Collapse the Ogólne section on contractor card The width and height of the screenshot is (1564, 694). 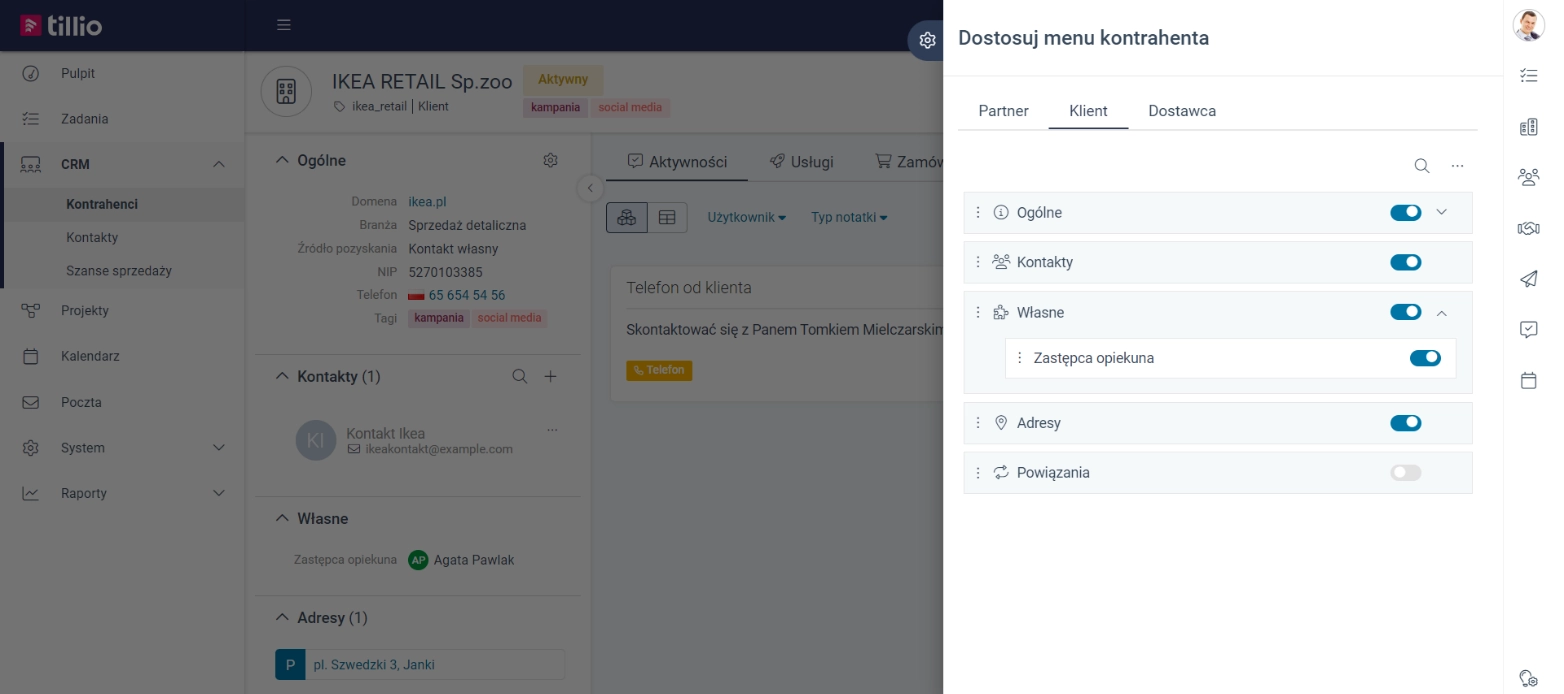(x=281, y=160)
